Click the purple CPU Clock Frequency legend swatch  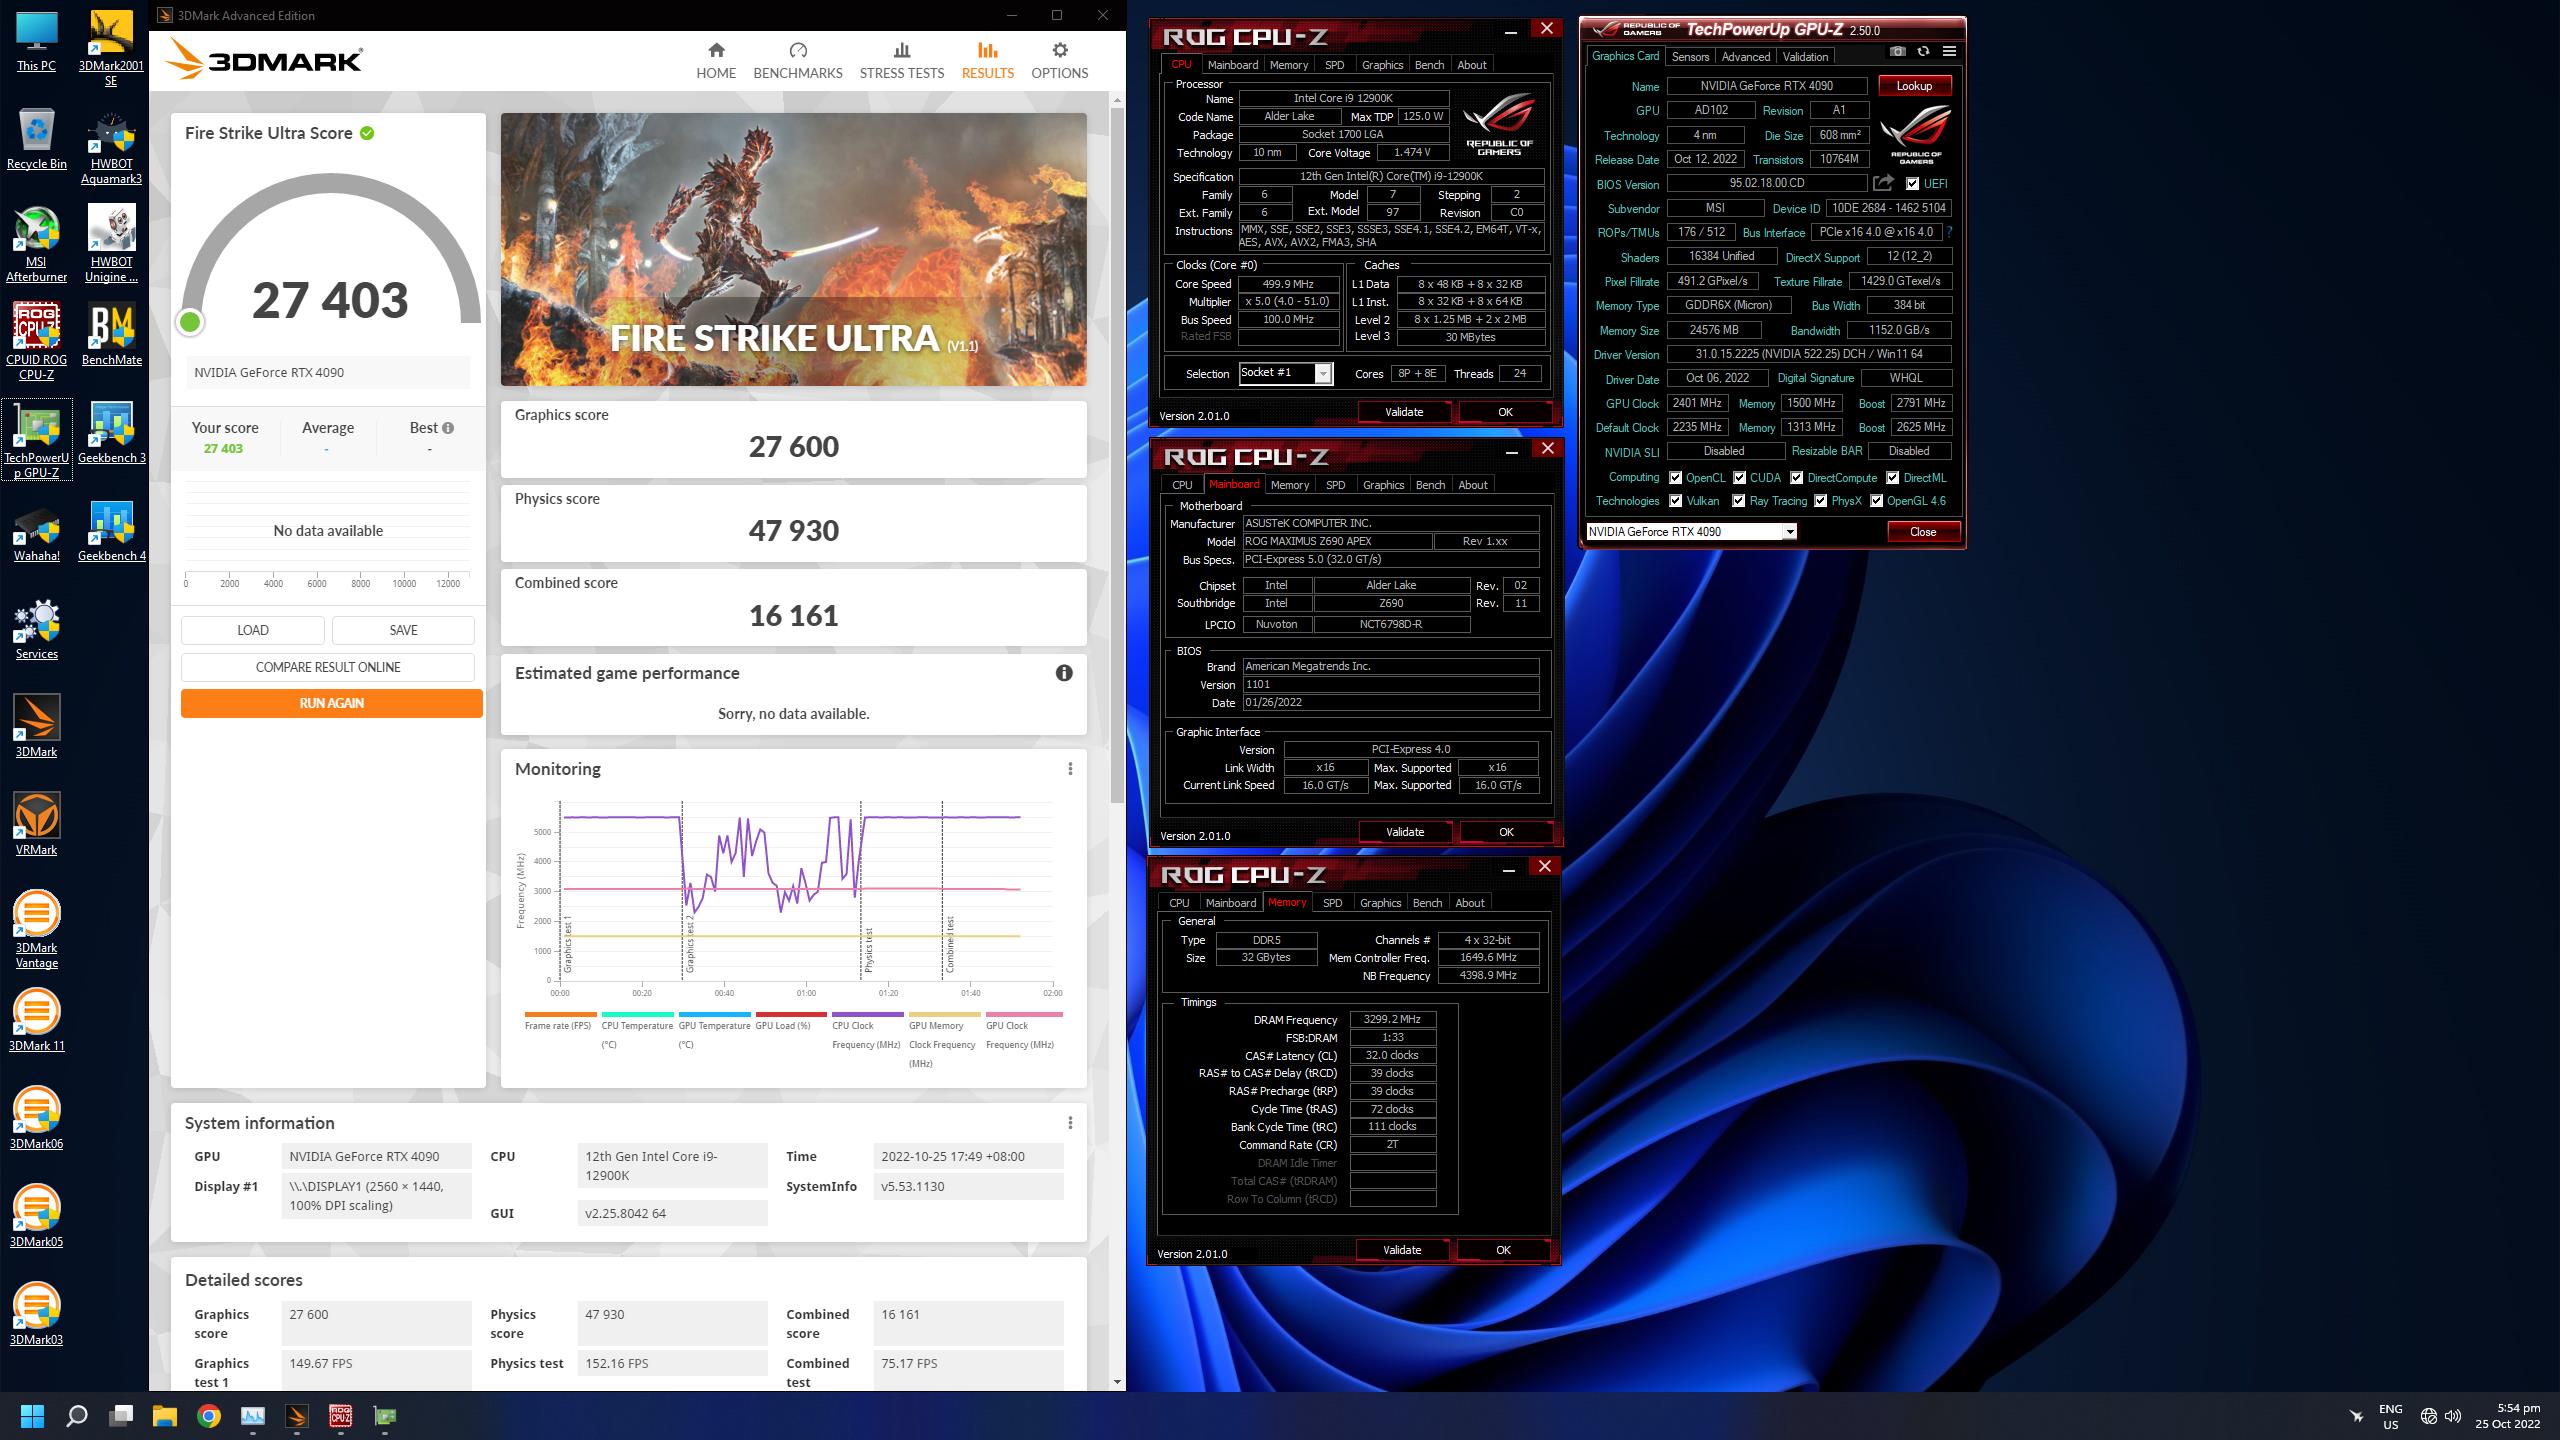point(868,1014)
